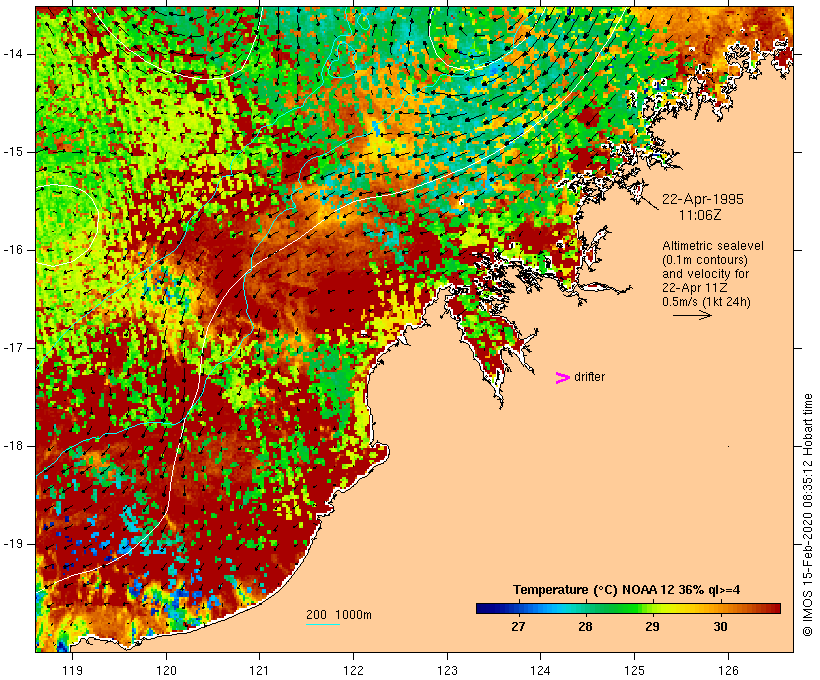Click the 27 tick label under colorbar
The width and height of the screenshot is (820, 680).
(x=518, y=627)
